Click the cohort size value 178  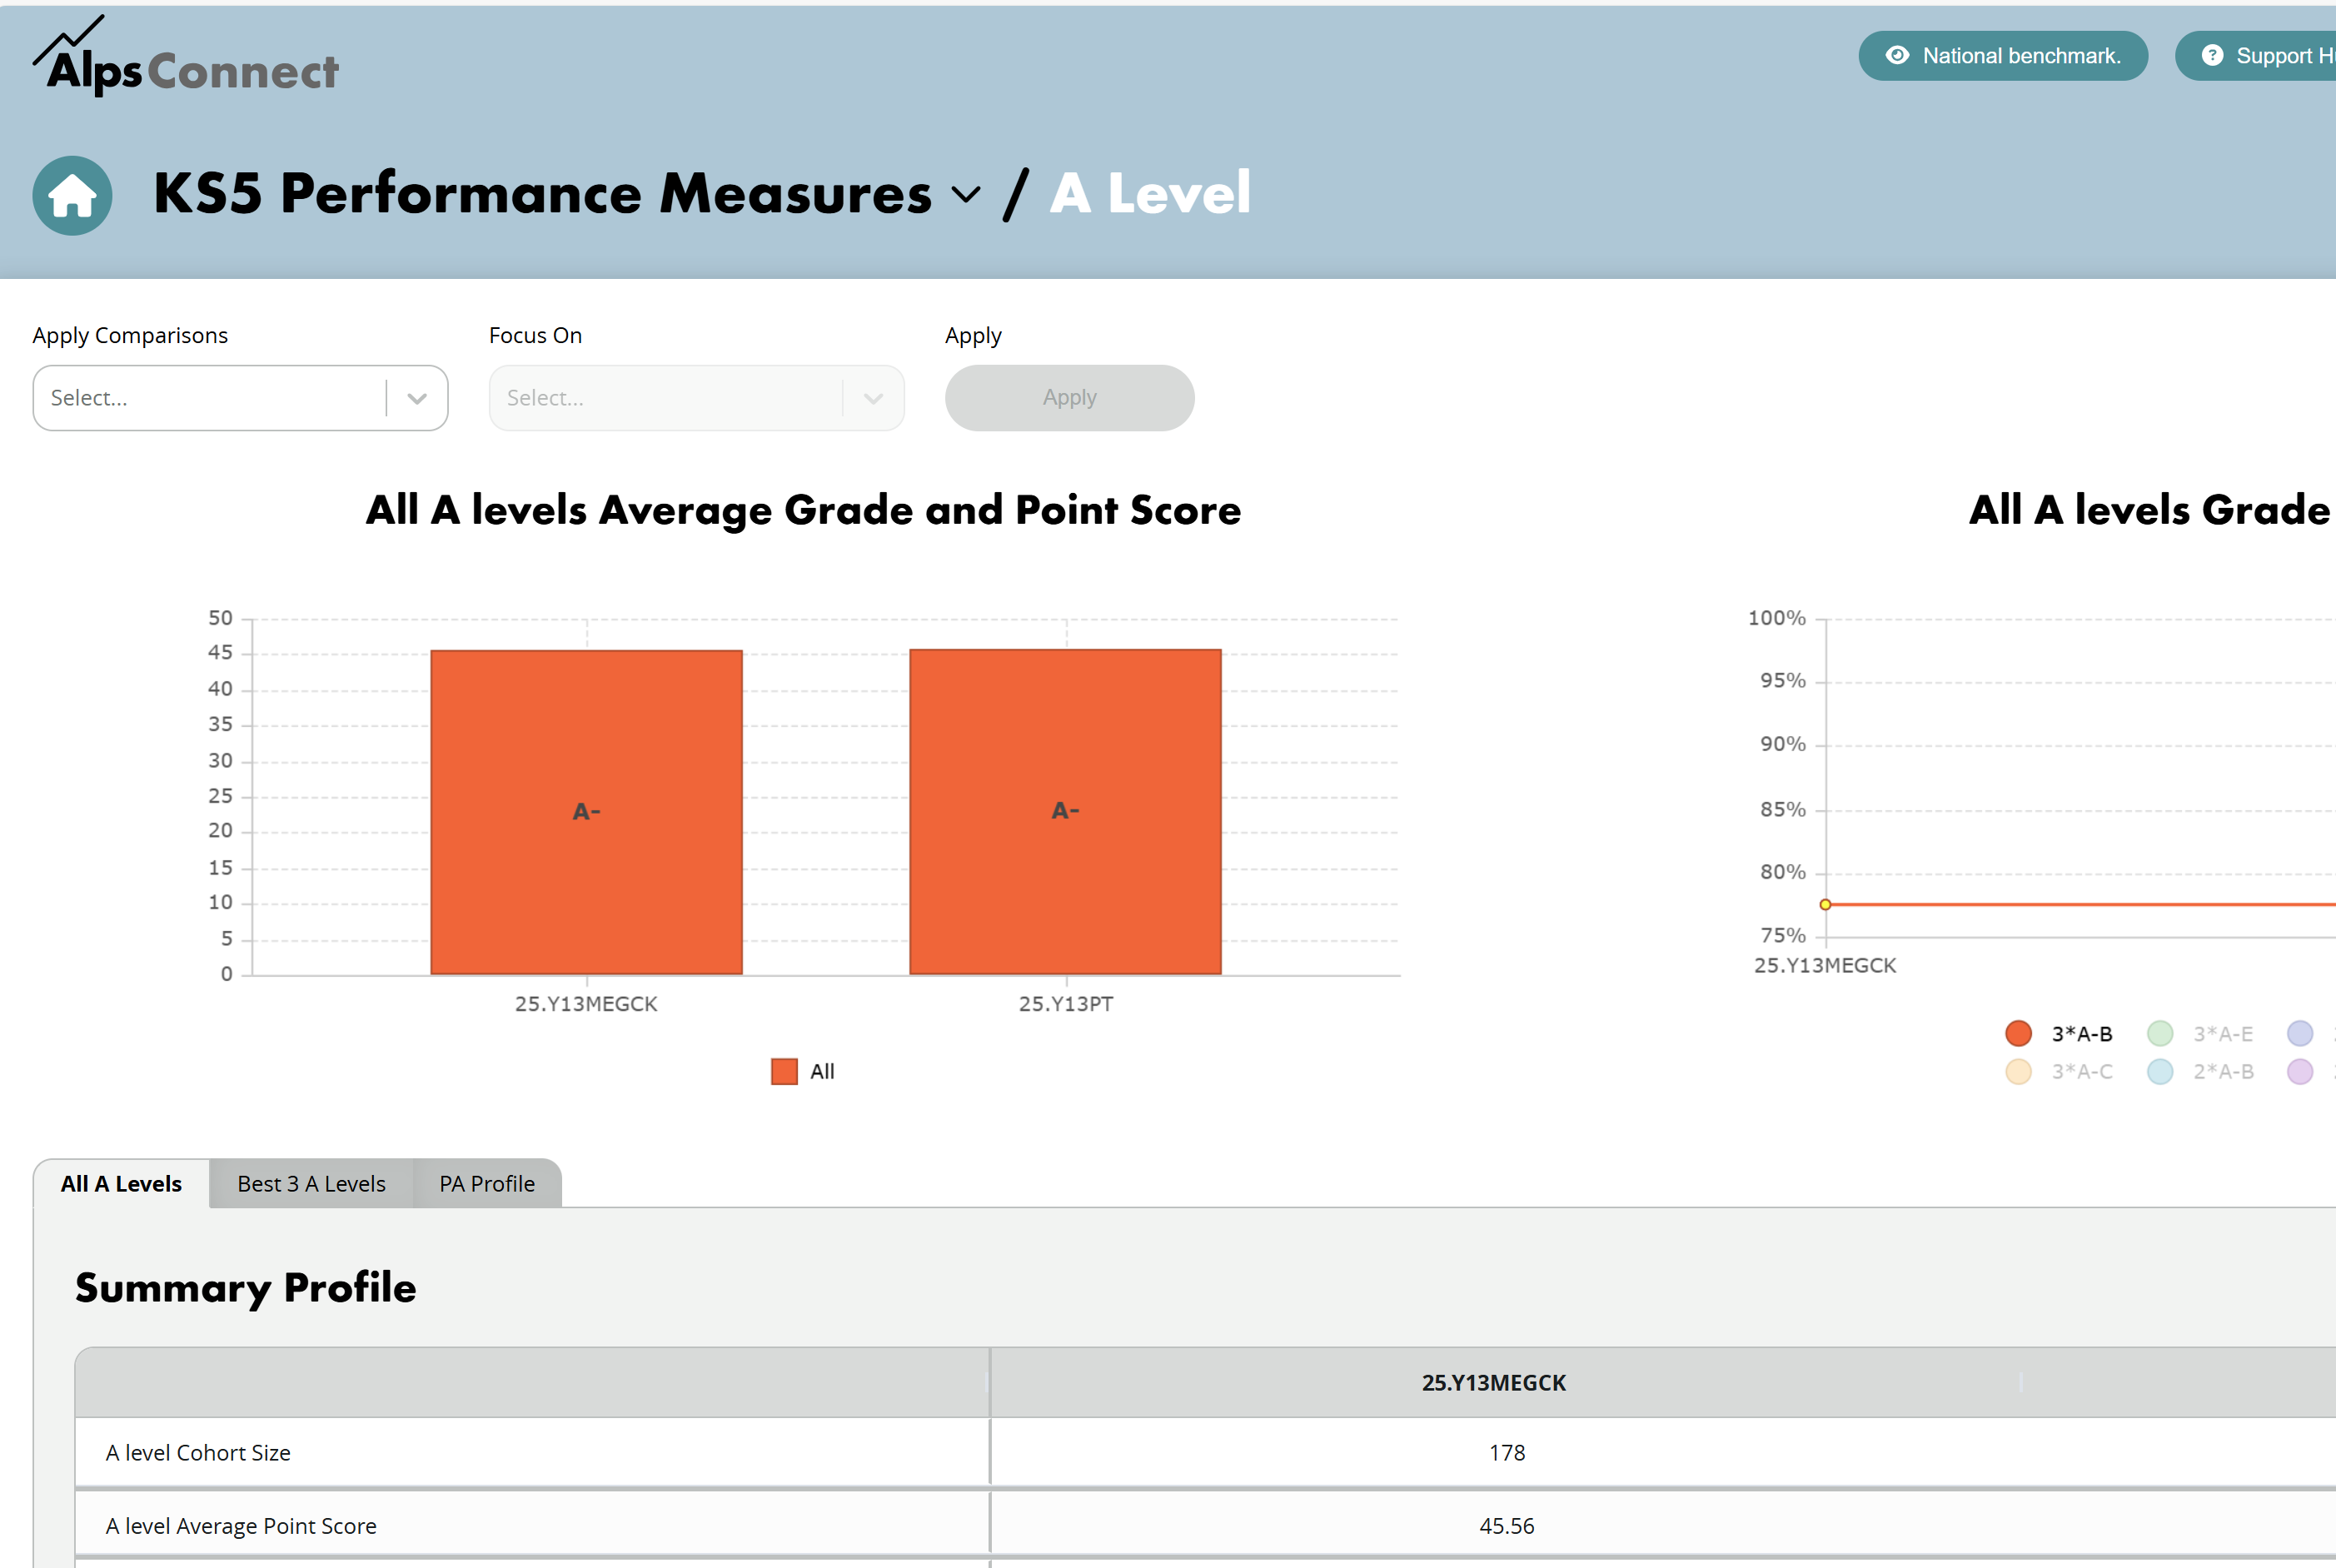[x=1507, y=1452]
